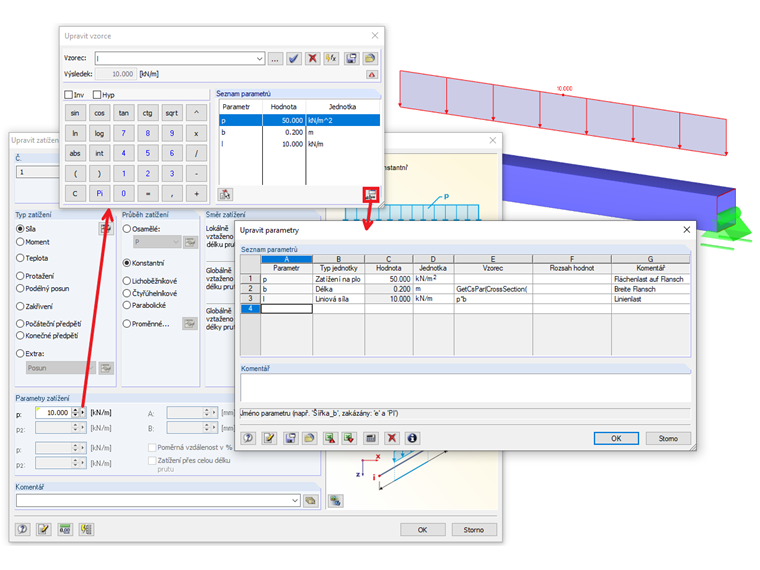Viewport: 760px width, 570px height.
Task: Click the edit comment pencil icon in Upravit parametry
Action: (269, 438)
